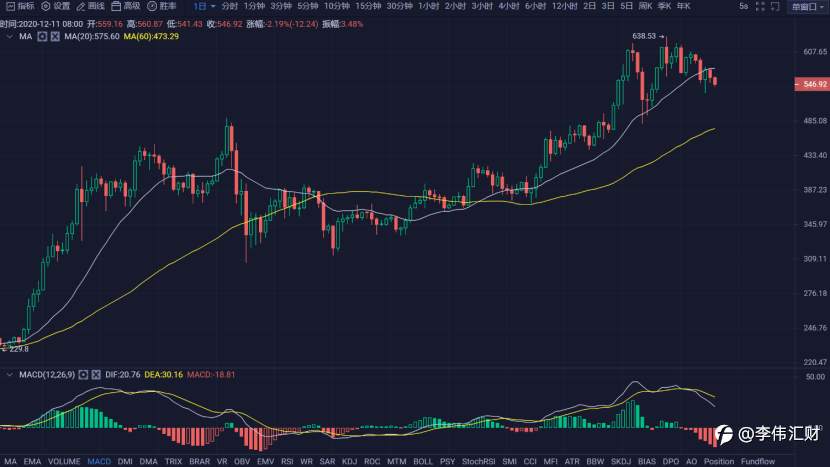Switch to the RSI indicator tab
Viewport: 830px width, 467px height.
(287, 461)
